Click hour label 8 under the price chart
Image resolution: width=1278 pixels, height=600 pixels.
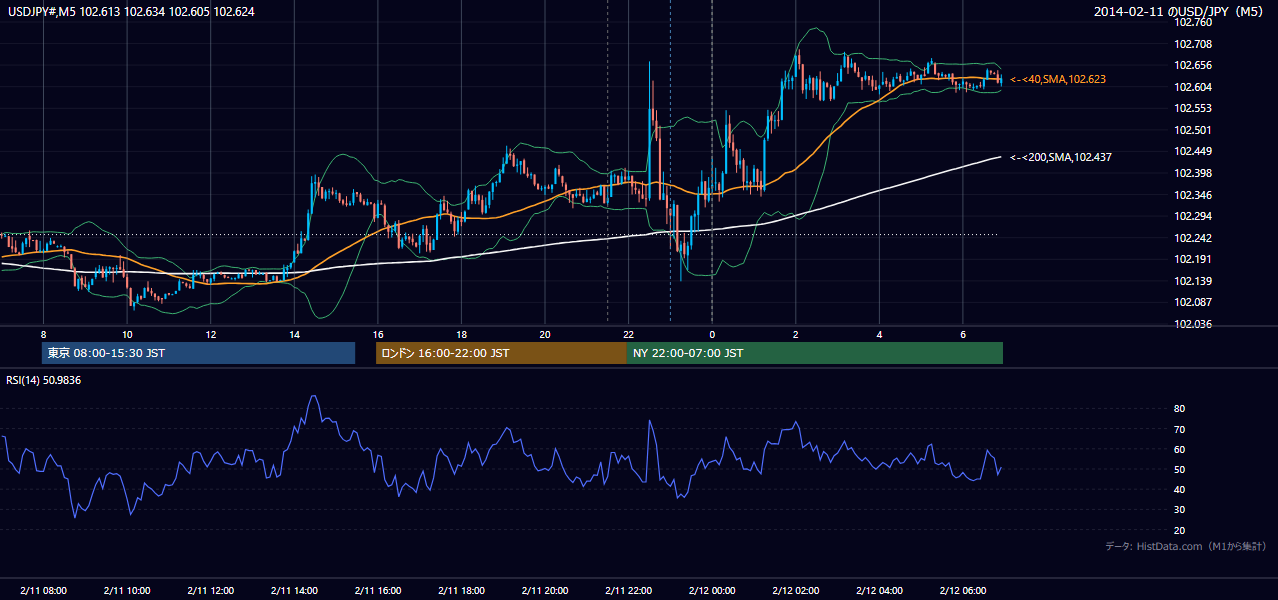[43, 334]
